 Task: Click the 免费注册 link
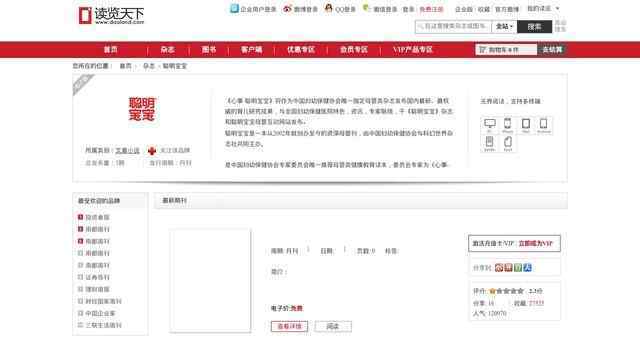[x=431, y=9]
